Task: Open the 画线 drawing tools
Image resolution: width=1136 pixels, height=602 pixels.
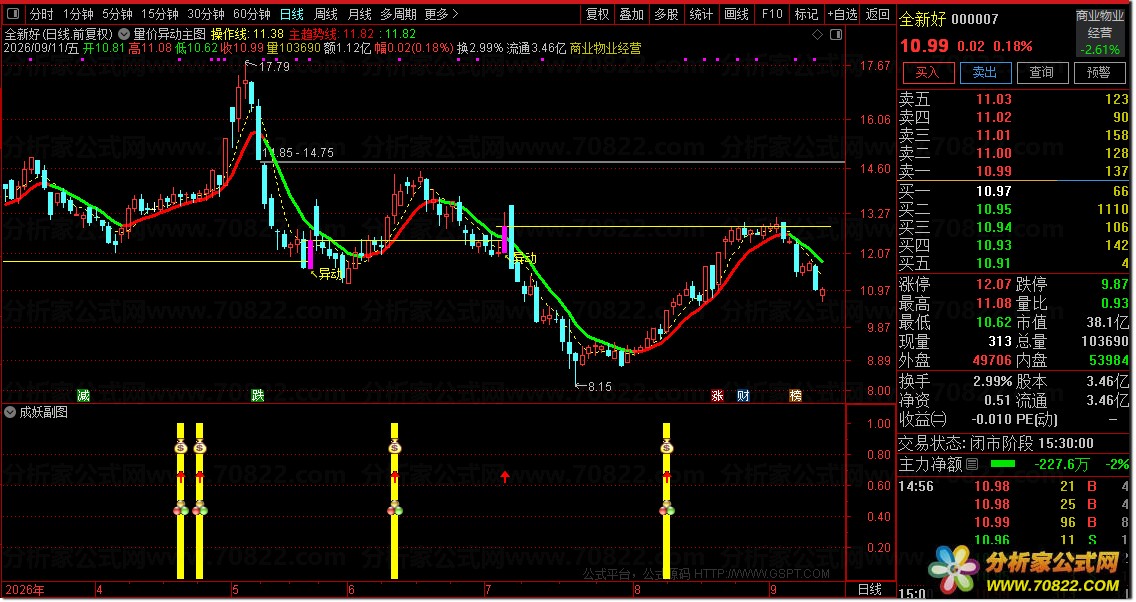Action: [x=736, y=14]
